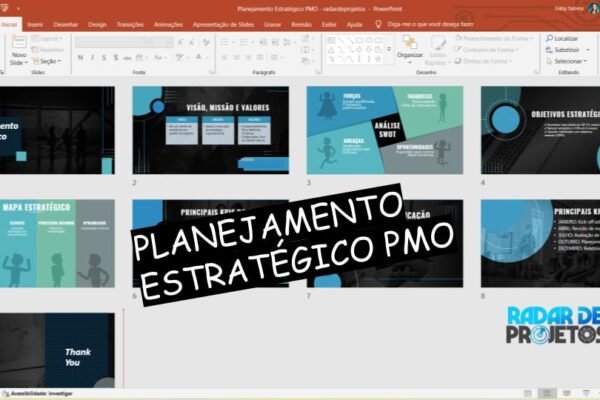
Task: Toggle underline (S) formatting
Action: point(104,58)
